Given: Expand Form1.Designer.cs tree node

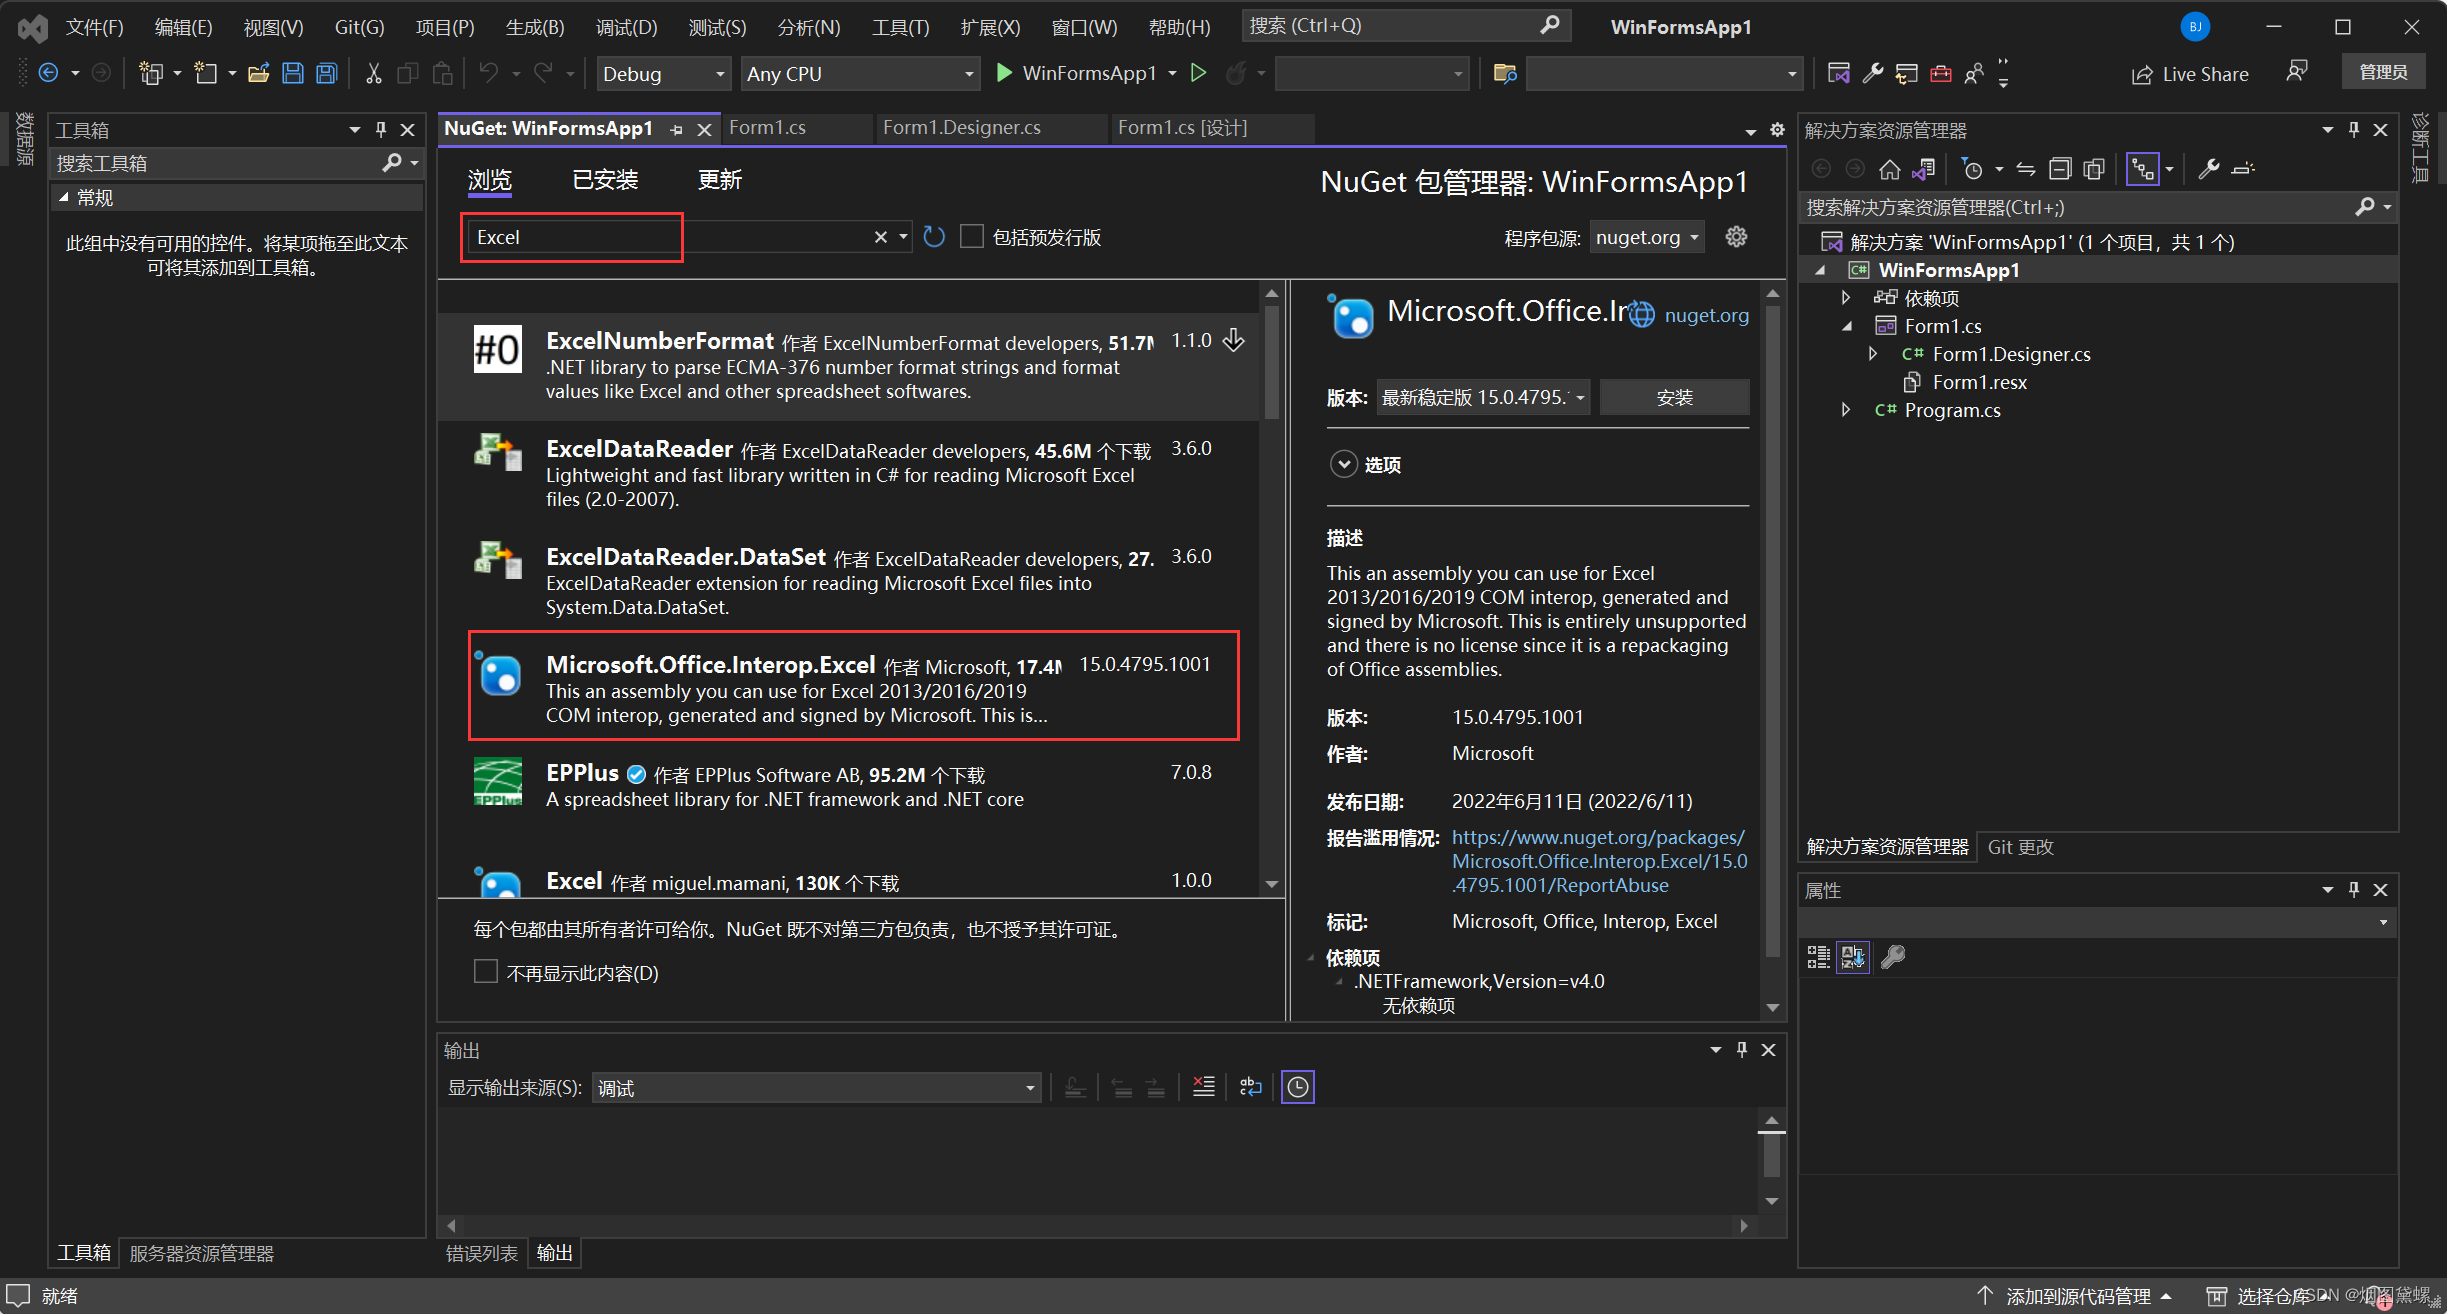Looking at the screenshot, I should [1873, 353].
